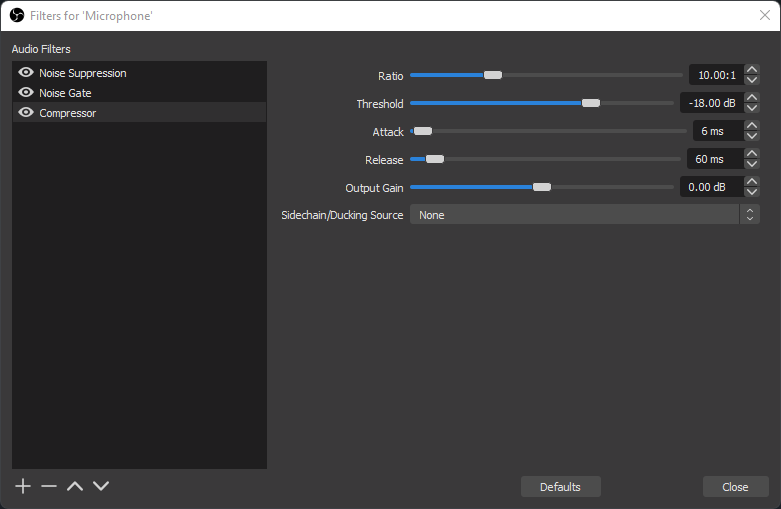Close the filters dialog with Close button
The image size is (781, 509).
(x=735, y=487)
